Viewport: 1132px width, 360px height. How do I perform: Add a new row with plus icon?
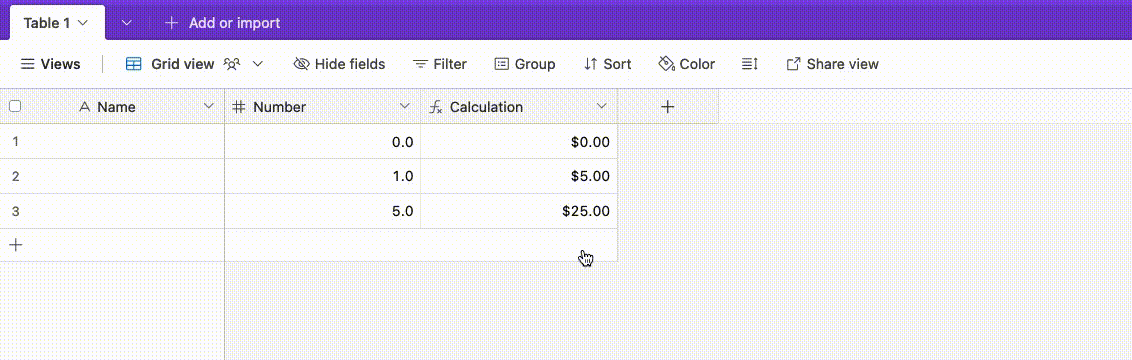(15, 245)
